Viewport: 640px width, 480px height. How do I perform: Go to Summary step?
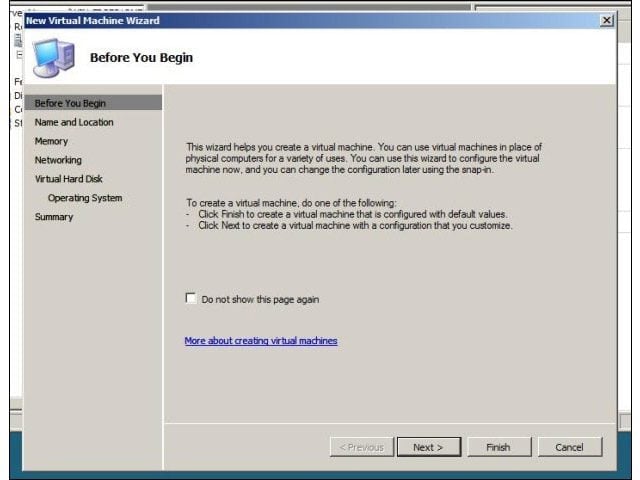[54, 217]
